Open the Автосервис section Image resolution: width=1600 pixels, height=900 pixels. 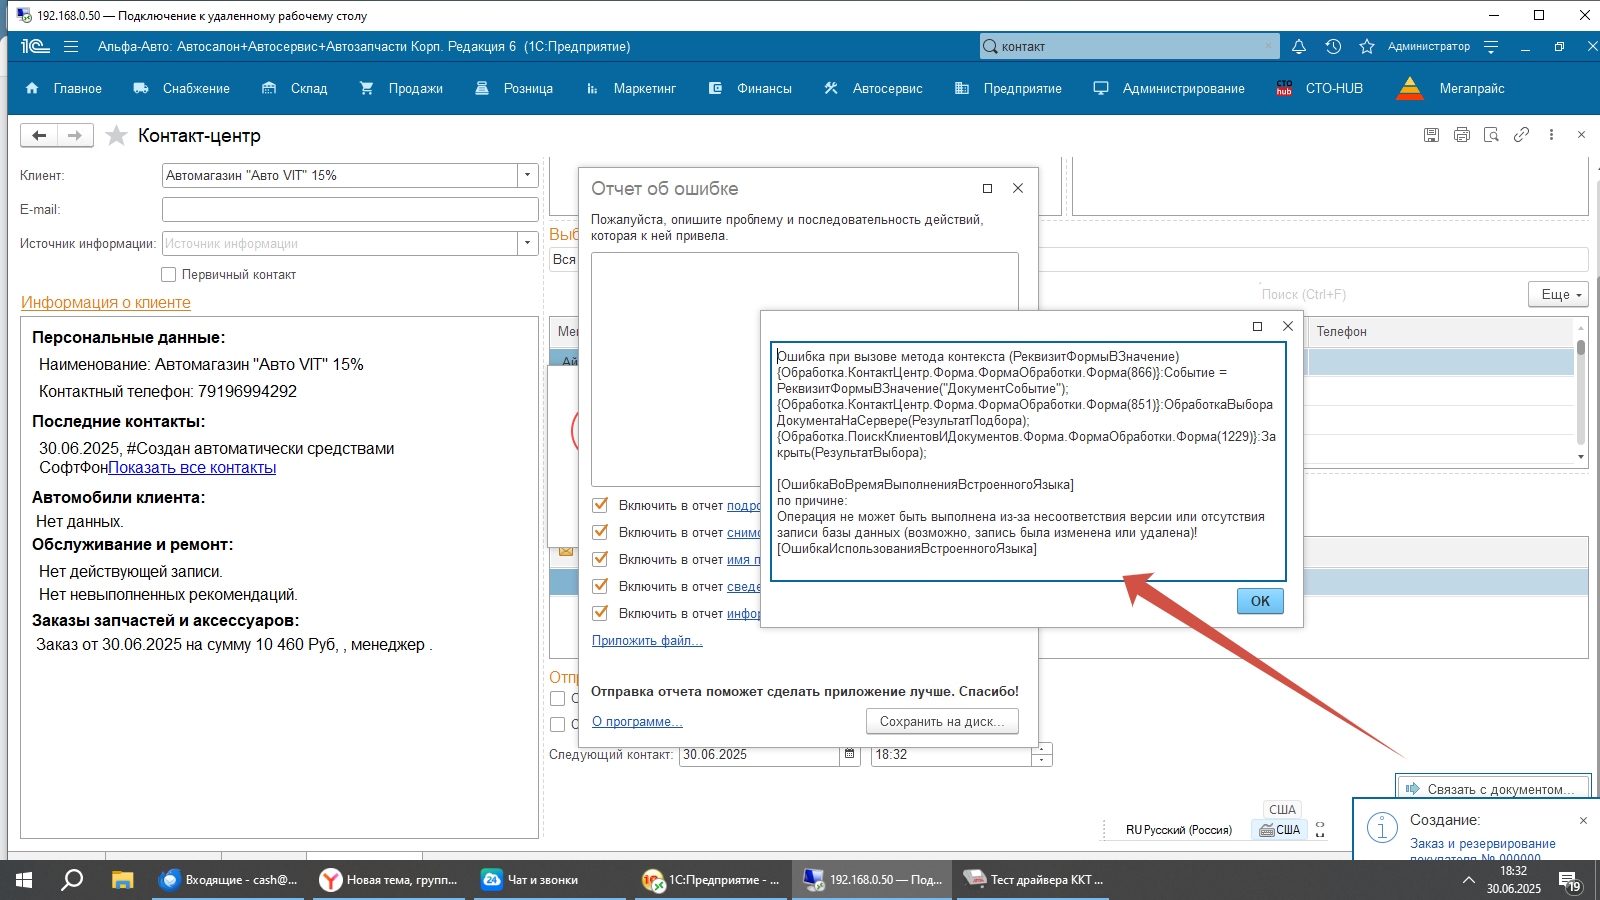(x=873, y=88)
